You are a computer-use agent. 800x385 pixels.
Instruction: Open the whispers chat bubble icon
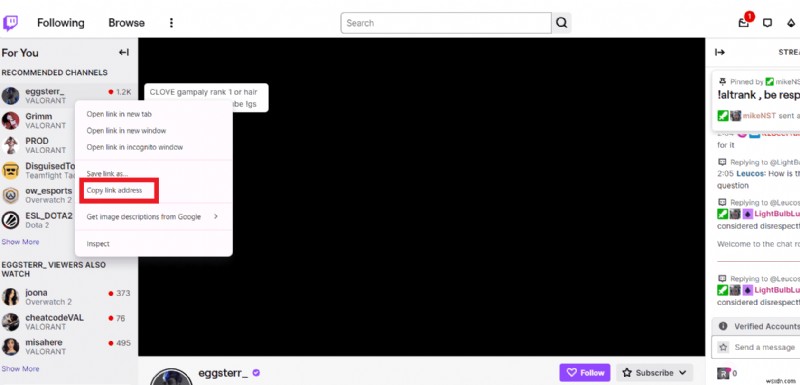click(767, 23)
